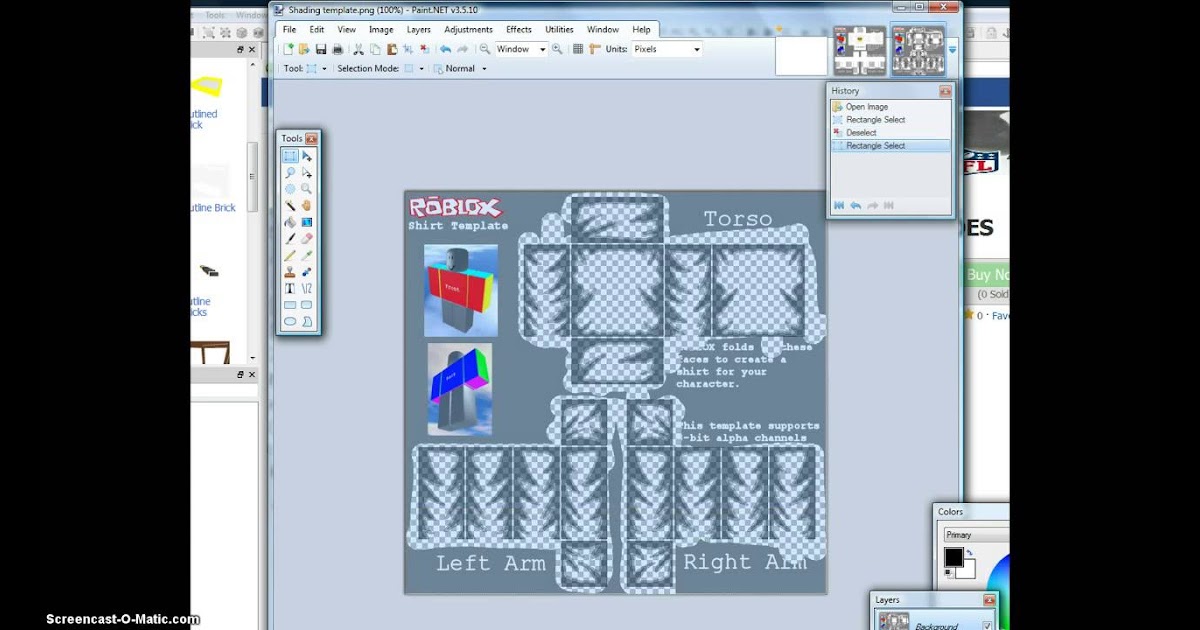The width and height of the screenshot is (1200, 630).
Task: Select the Move Selected Pixels tool
Action: click(306, 156)
